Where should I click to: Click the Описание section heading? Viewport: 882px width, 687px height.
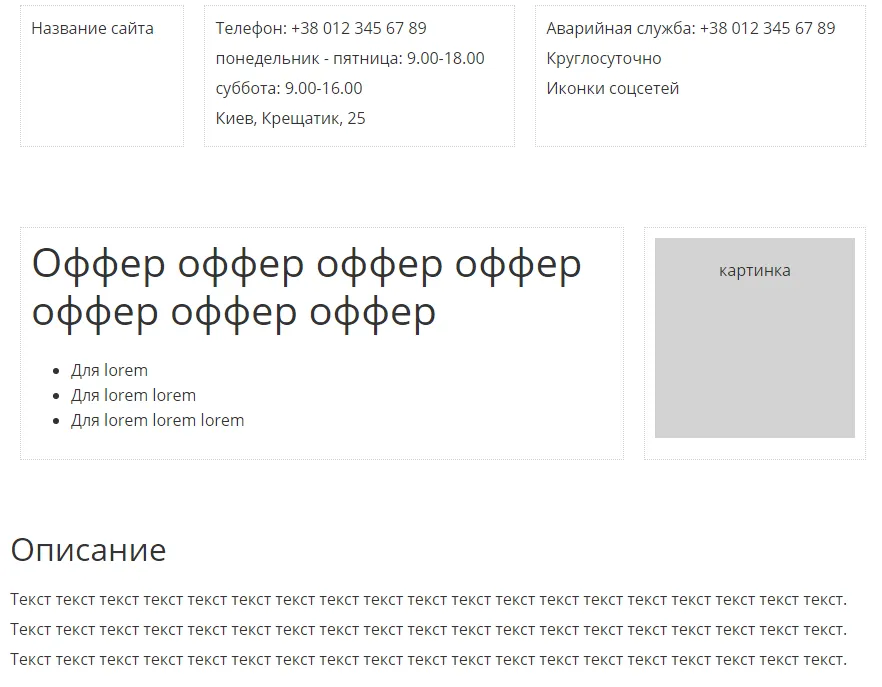(88, 549)
